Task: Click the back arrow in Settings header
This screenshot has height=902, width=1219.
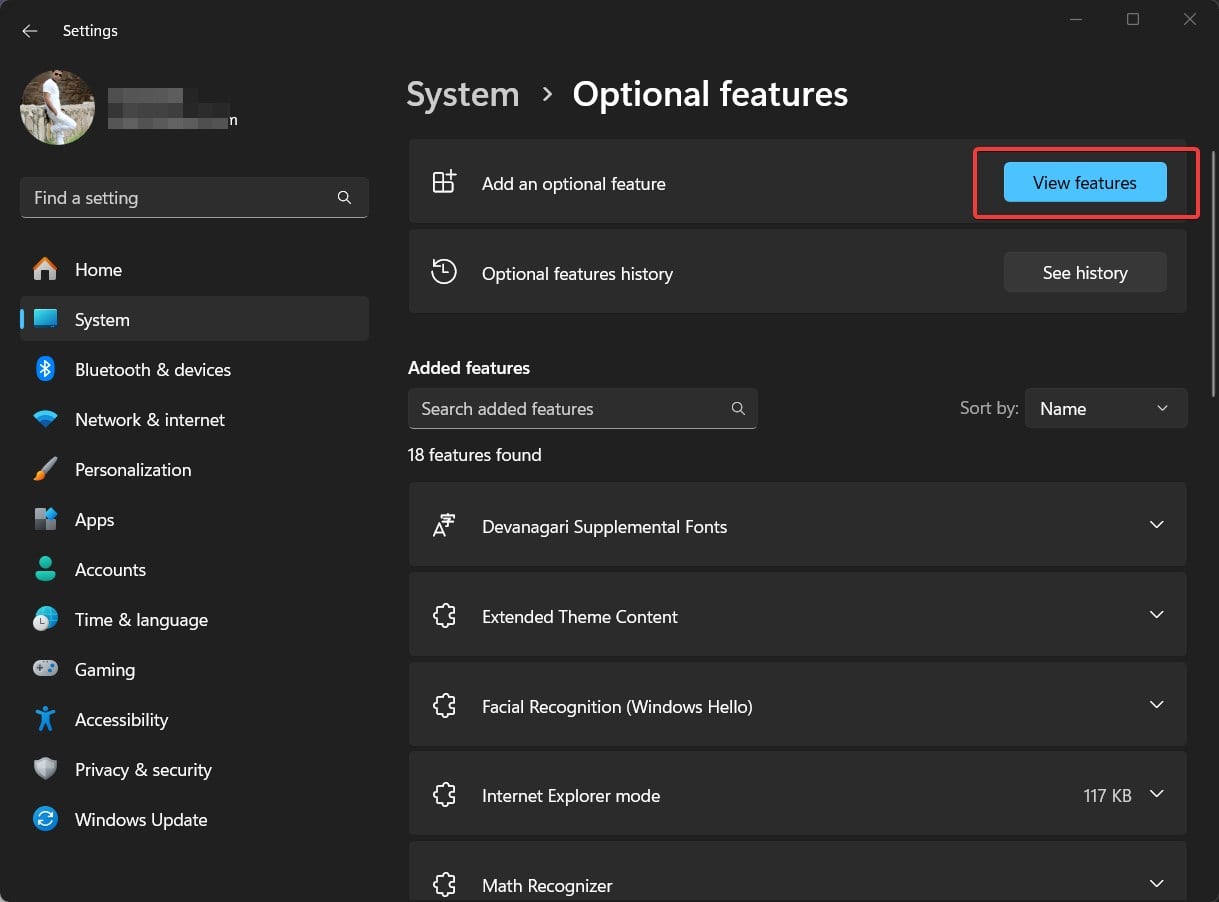Action: pyautogui.click(x=30, y=31)
